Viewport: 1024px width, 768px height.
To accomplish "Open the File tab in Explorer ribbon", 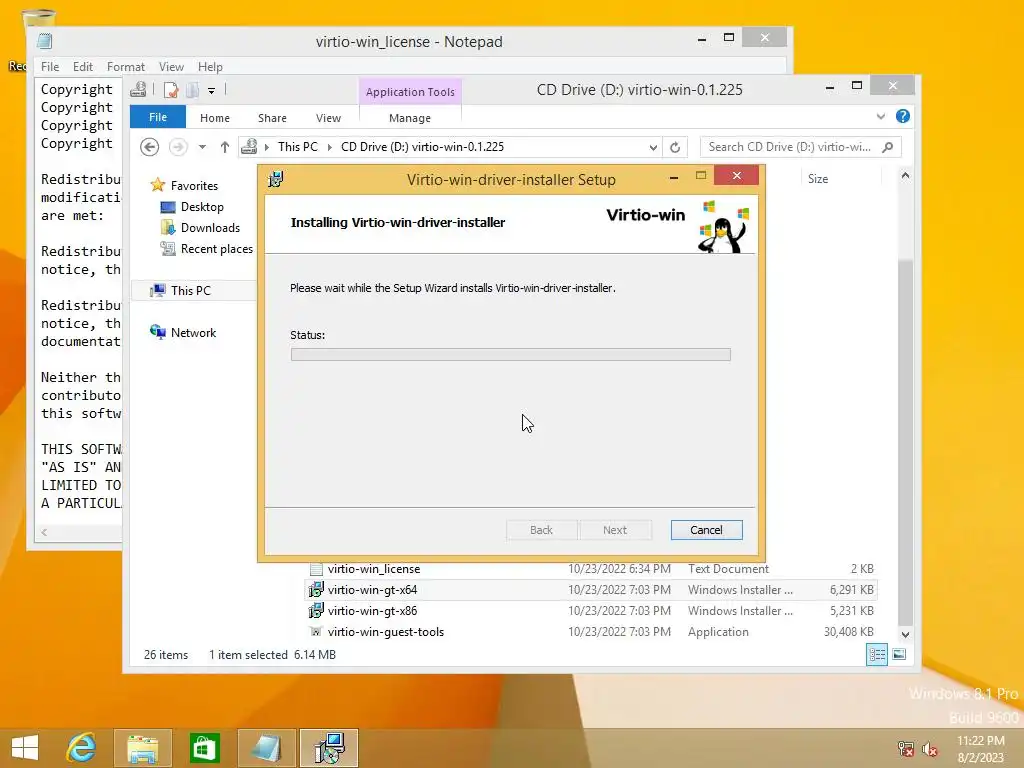I will [x=158, y=117].
